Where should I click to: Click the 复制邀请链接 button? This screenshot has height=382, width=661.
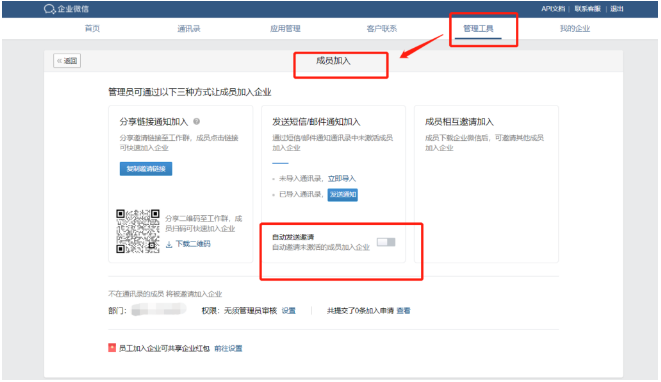146,169
